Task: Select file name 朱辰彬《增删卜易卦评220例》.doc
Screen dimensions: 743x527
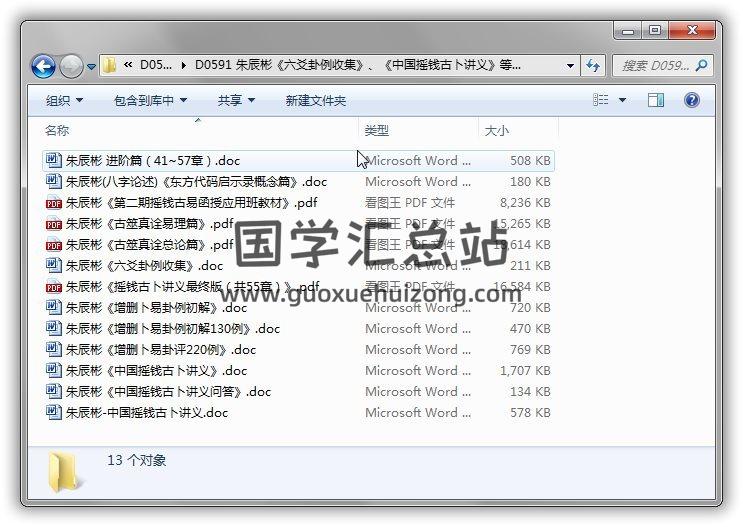Action: (161, 350)
